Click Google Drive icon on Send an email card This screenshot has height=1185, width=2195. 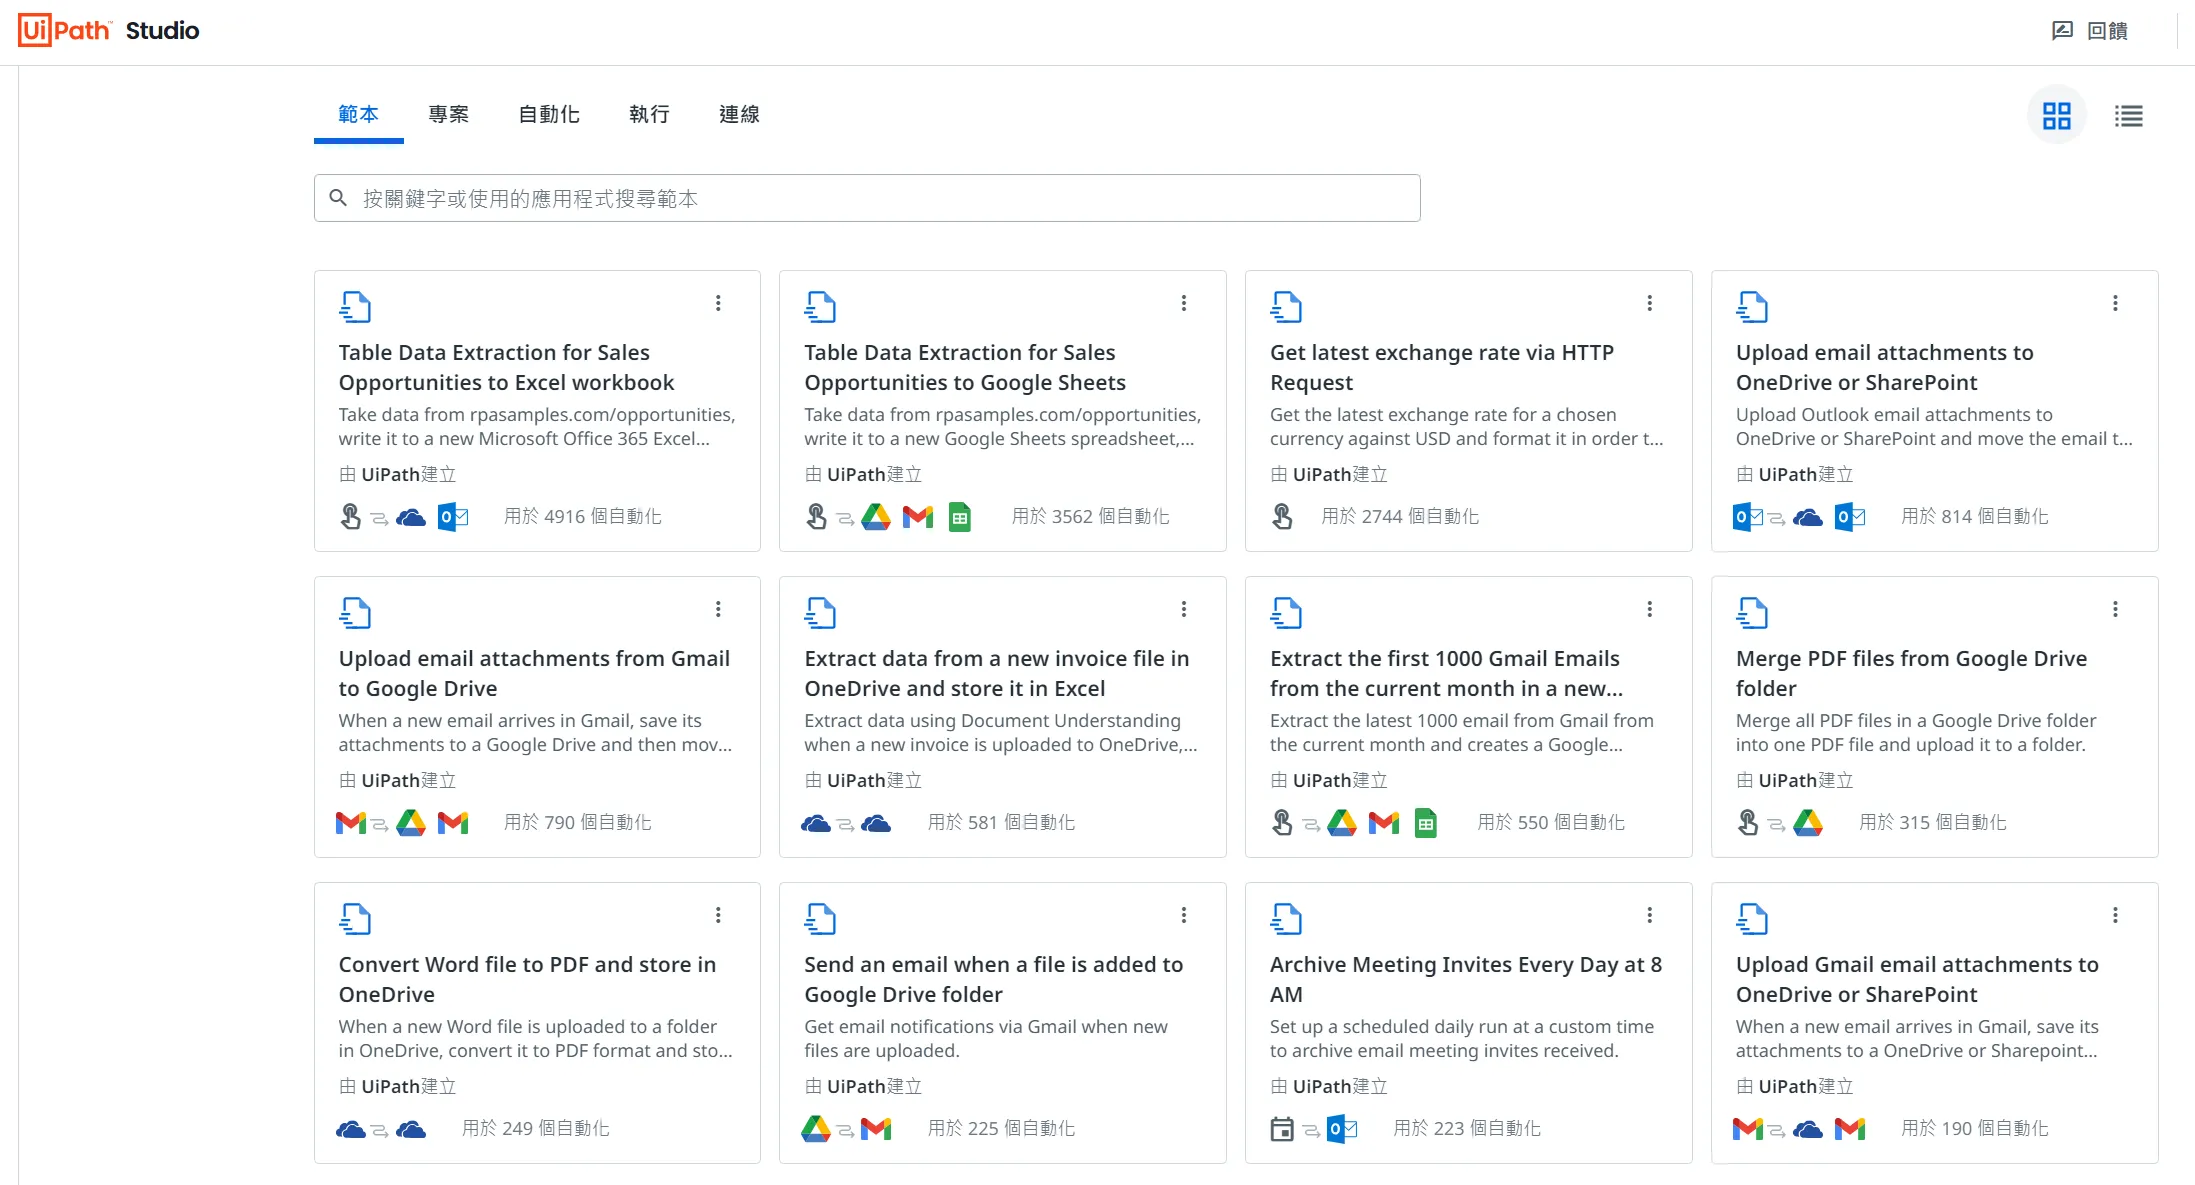[x=816, y=1129]
